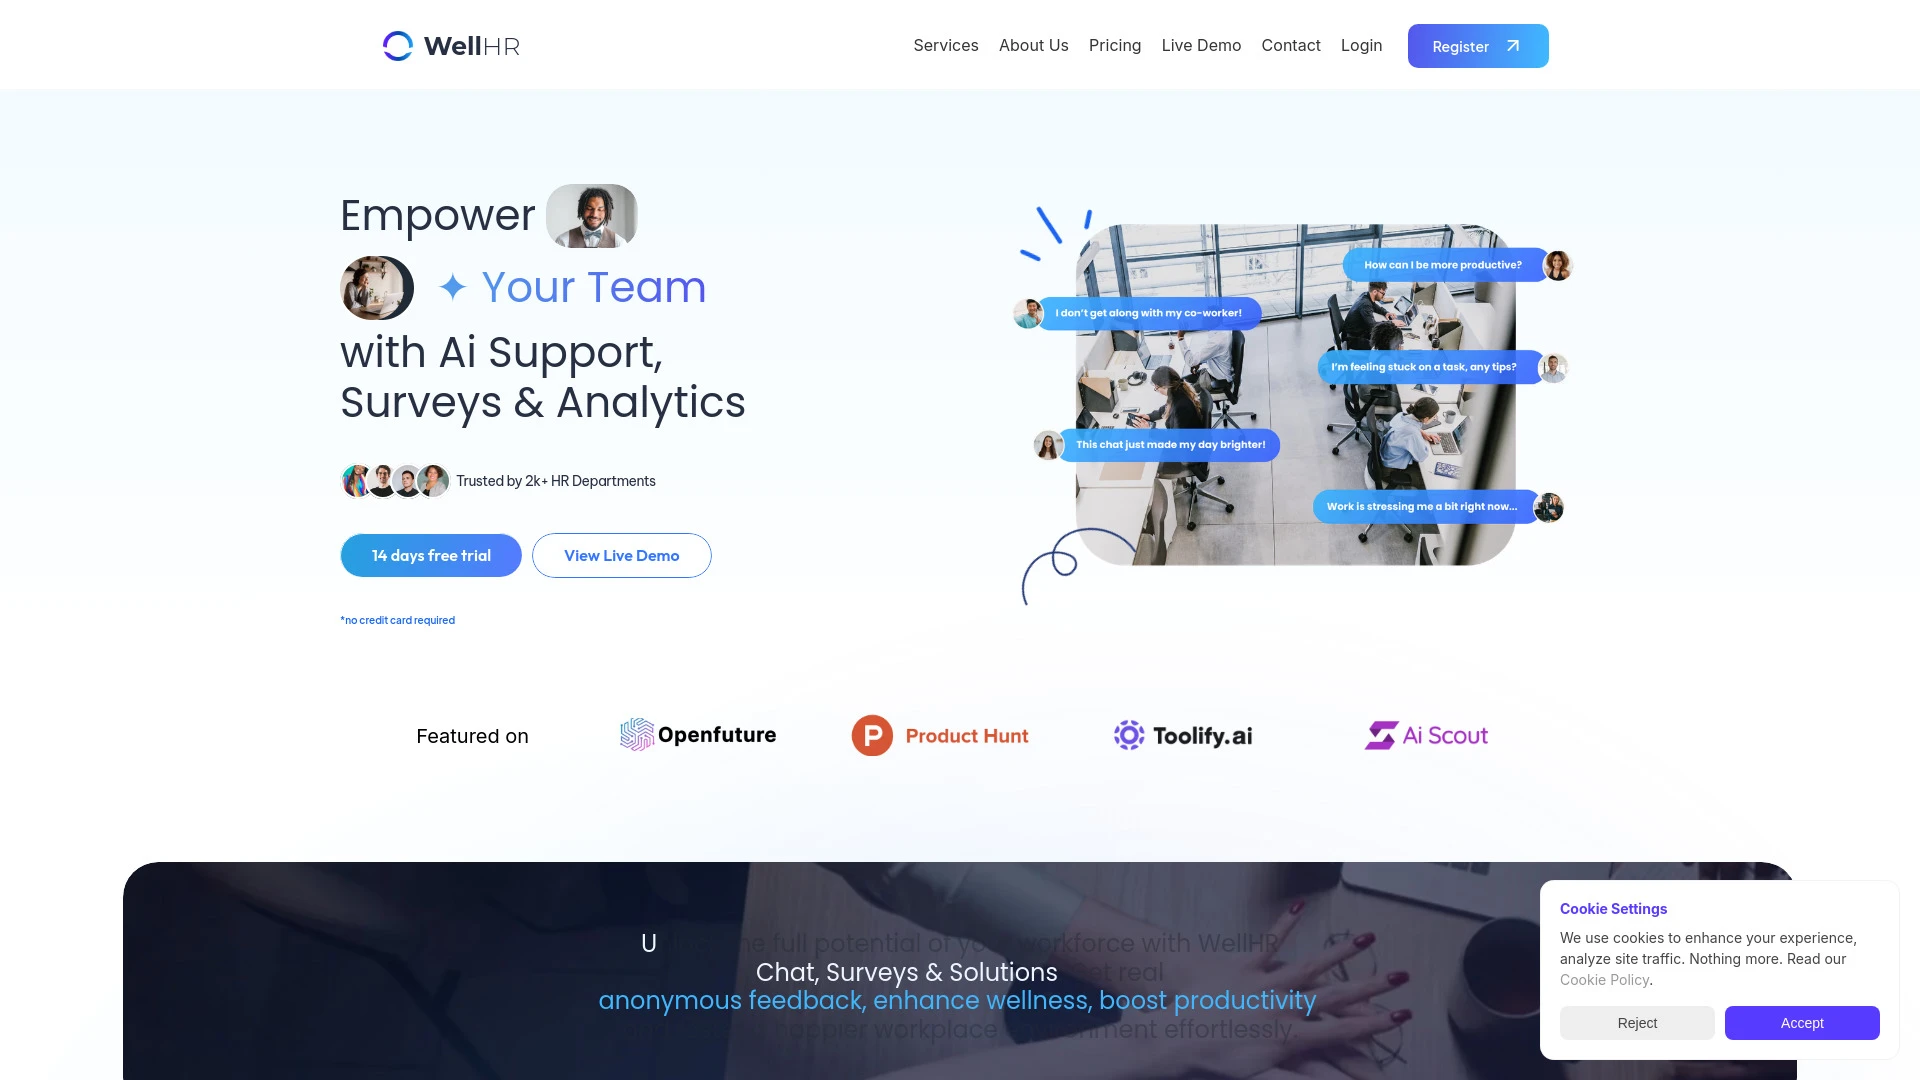This screenshot has height=1080, width=1920.
Task: Reject cookies using the Reject button
Action: 1636,1022
